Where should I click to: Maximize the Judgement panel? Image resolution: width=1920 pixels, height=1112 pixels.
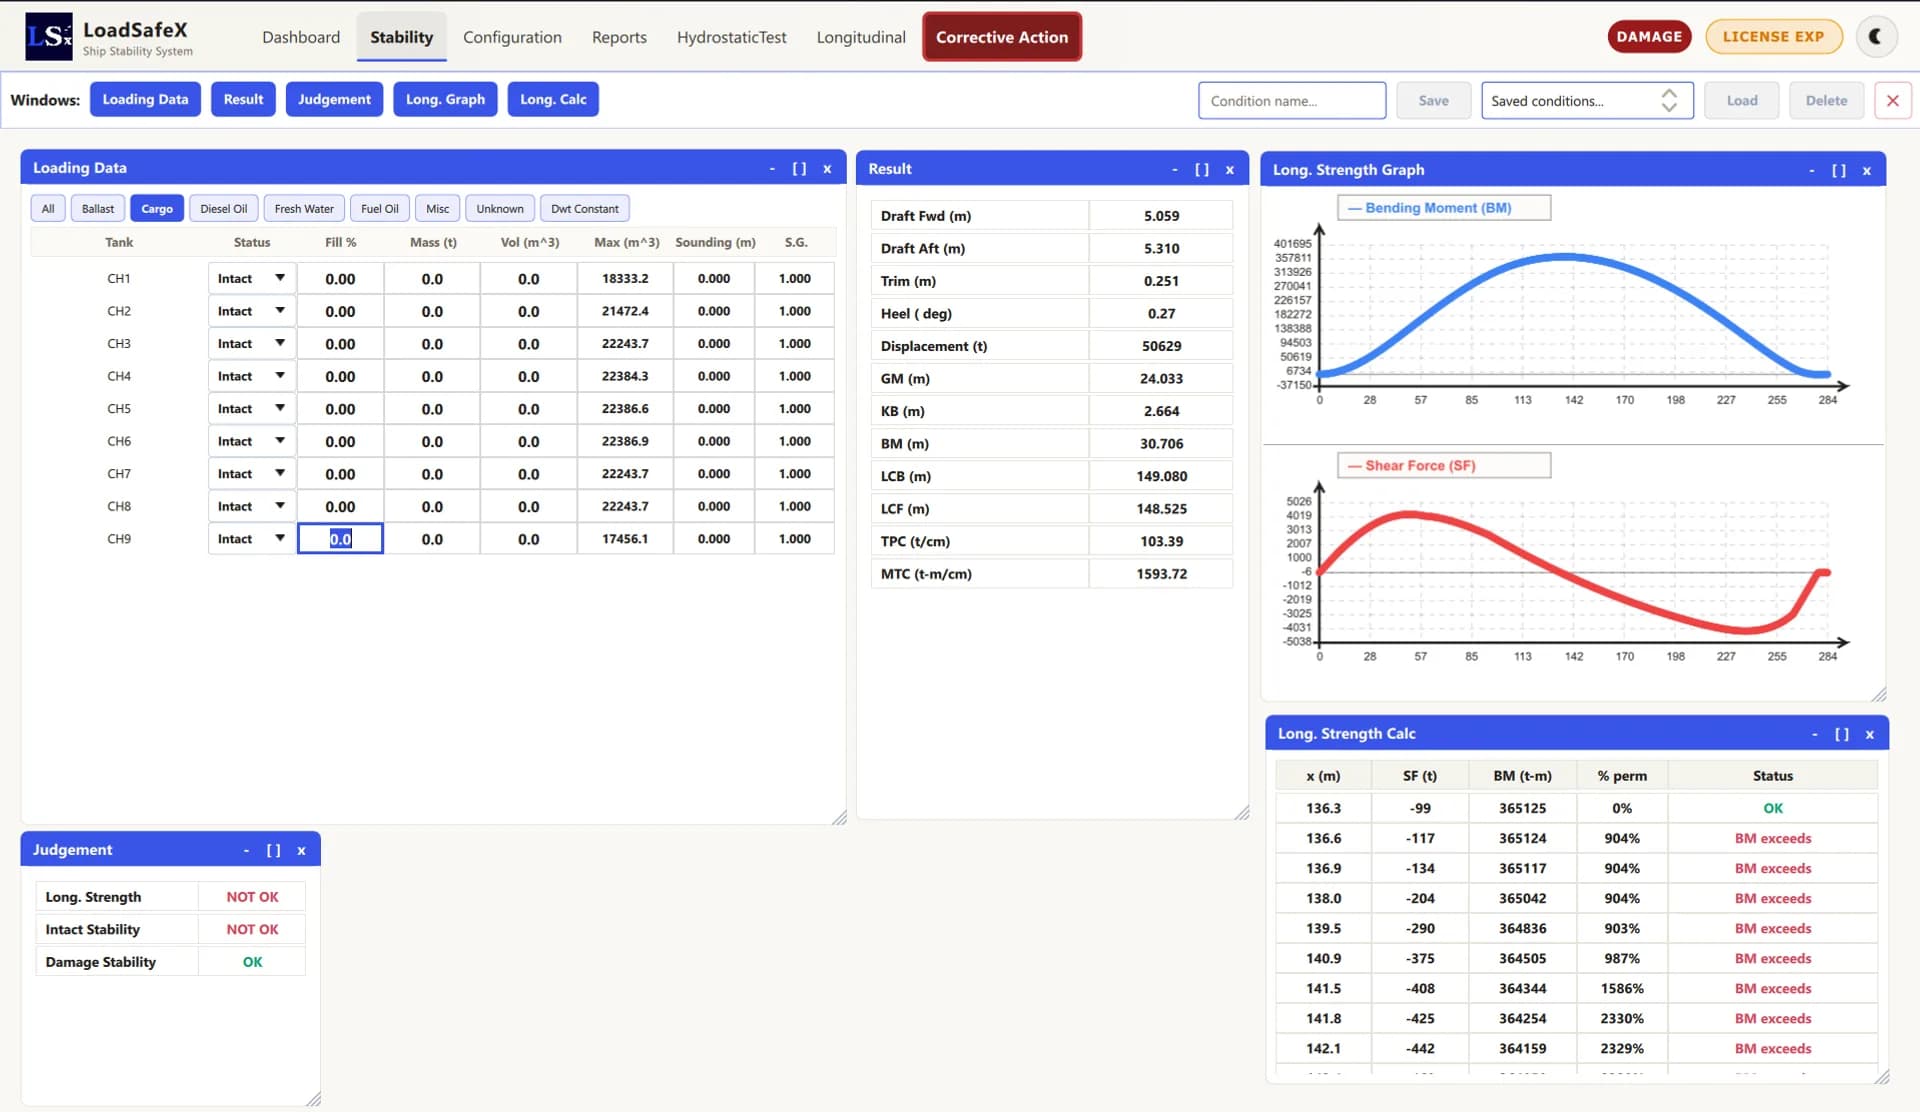pos(273,850)
